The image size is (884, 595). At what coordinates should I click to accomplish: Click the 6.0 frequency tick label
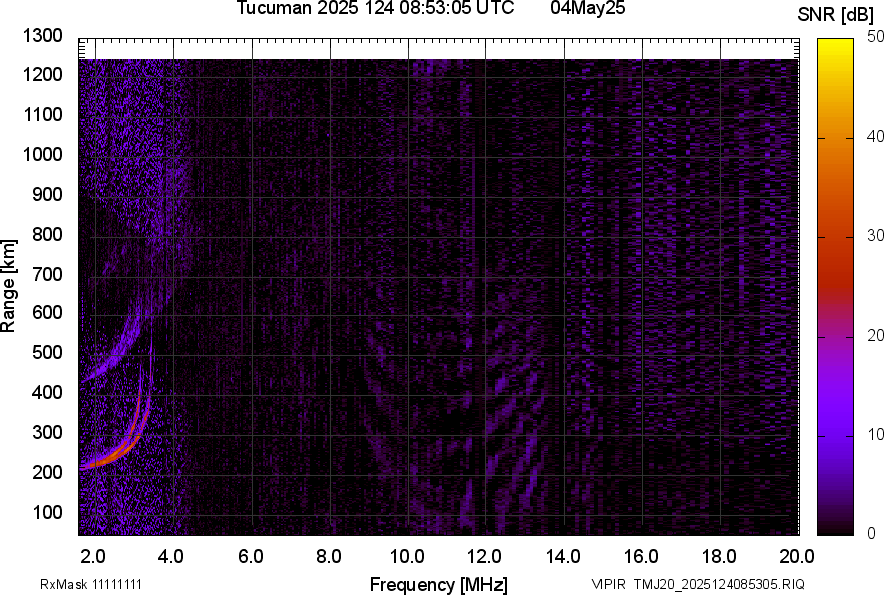click(250, 557)
